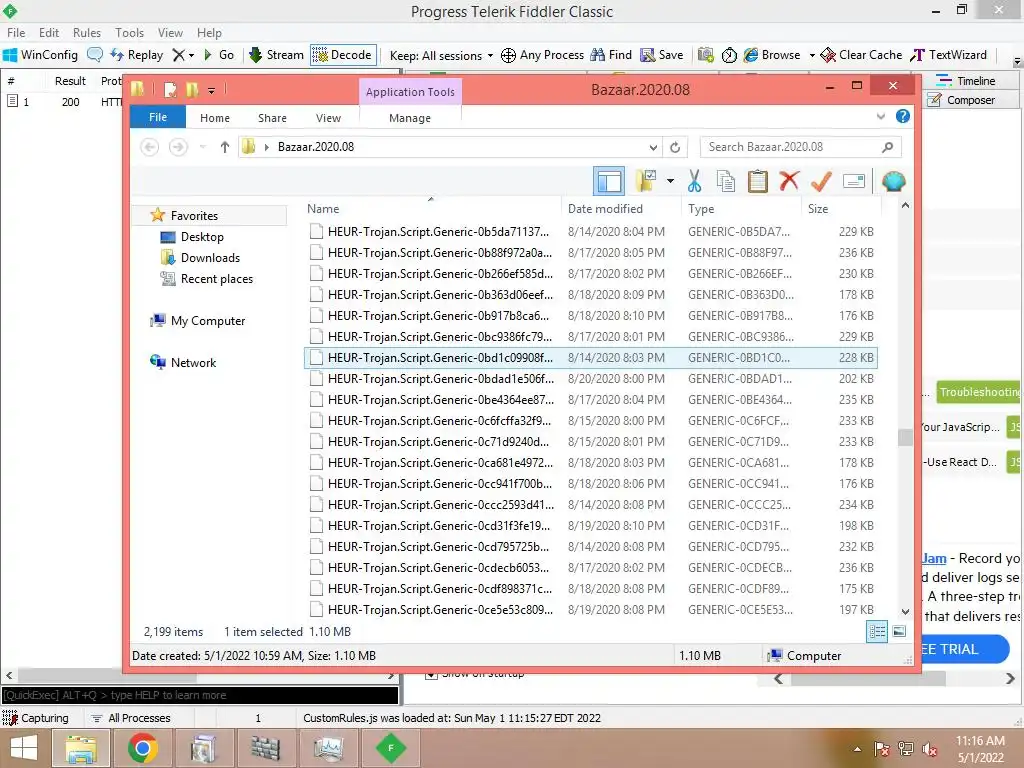The image size is (1024, 768).
Task: Click the Copy pages icon
Action: point(726,181)
